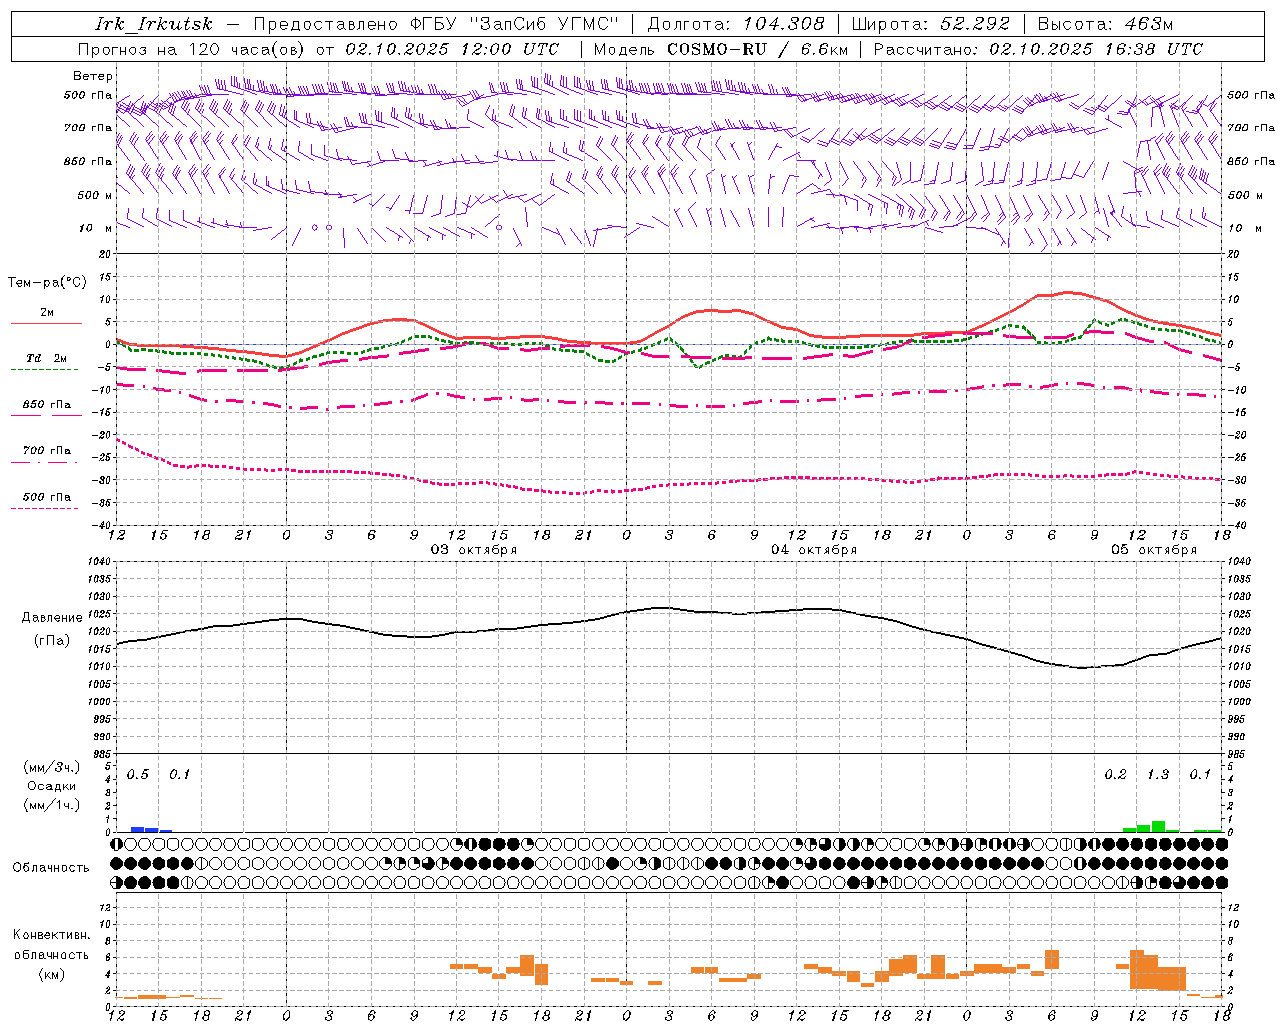Click the Осадки precipitation label
The width and height of the screenshot is (1280, 1024).
[x=52, y=786]
